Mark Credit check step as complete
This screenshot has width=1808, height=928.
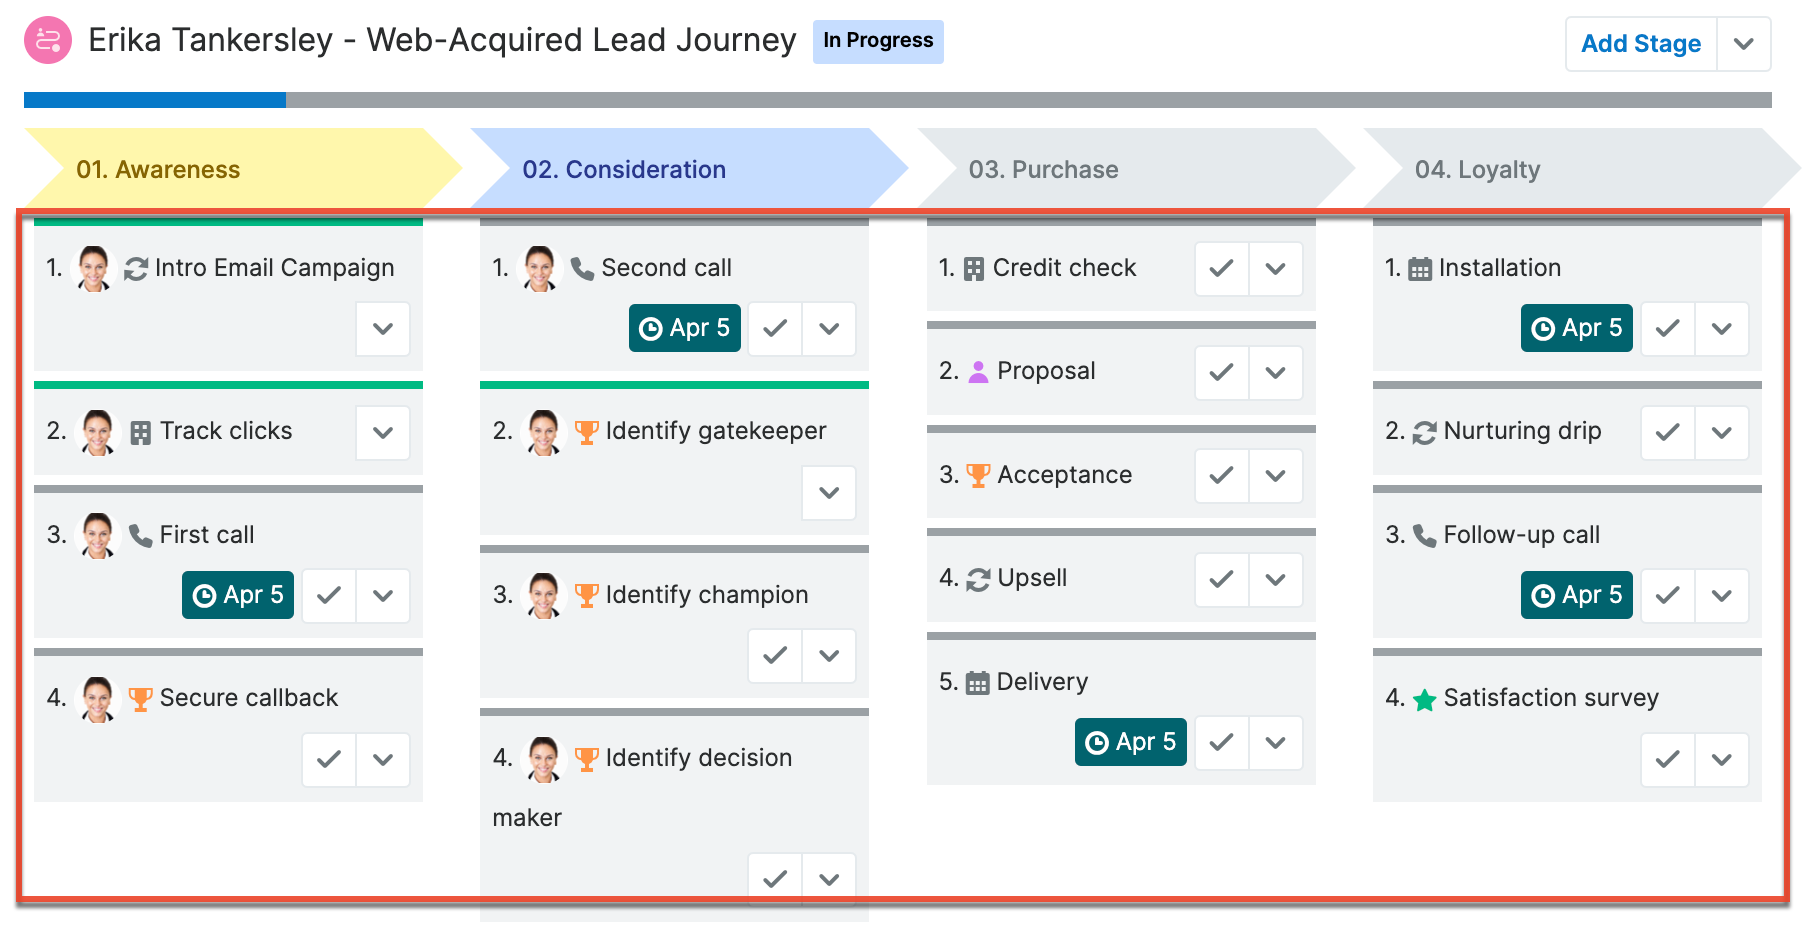pyautogui.click(x=1222, y=268)
